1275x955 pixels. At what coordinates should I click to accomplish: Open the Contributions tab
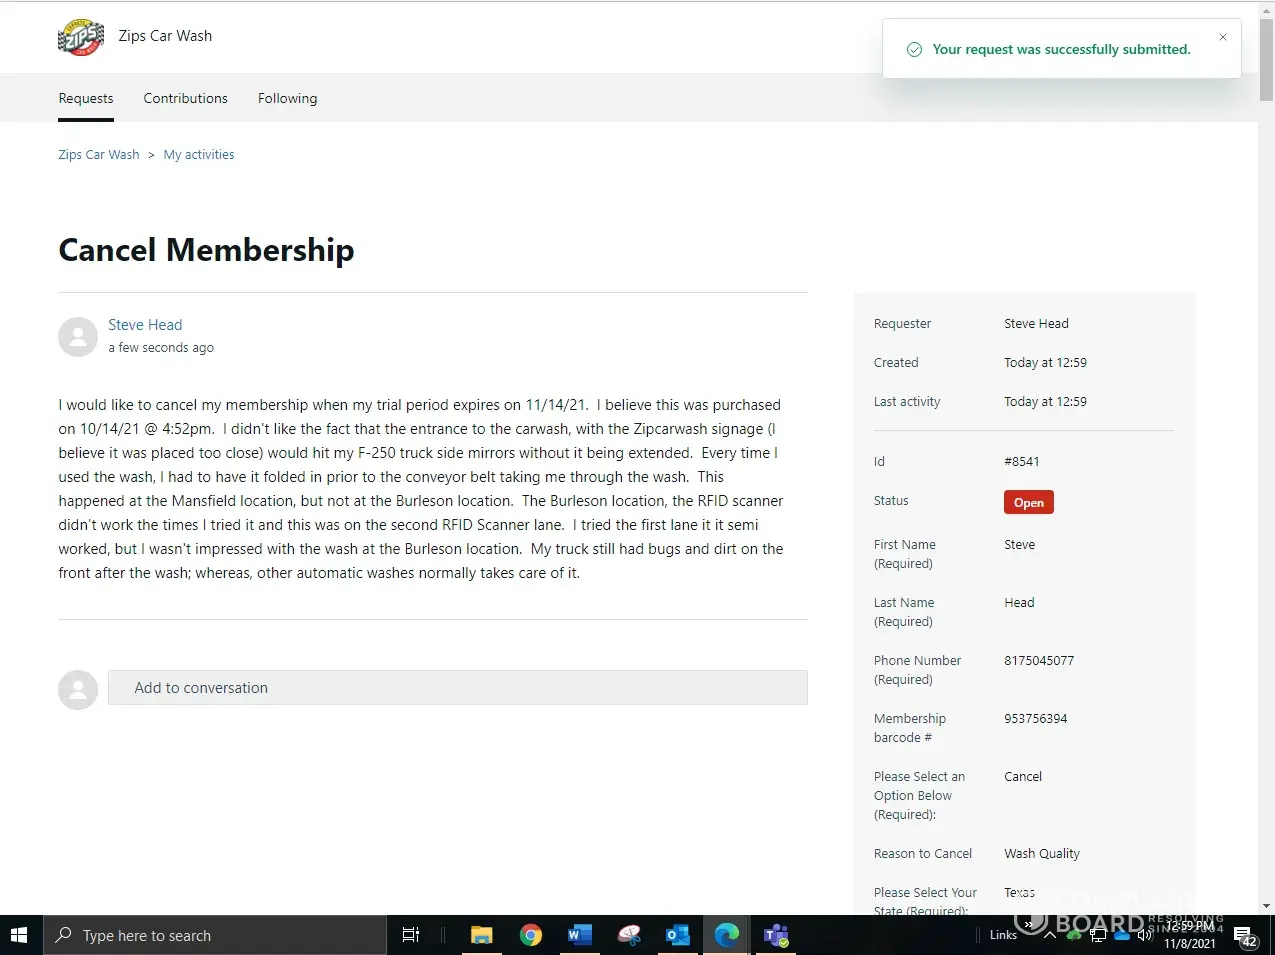185,98
